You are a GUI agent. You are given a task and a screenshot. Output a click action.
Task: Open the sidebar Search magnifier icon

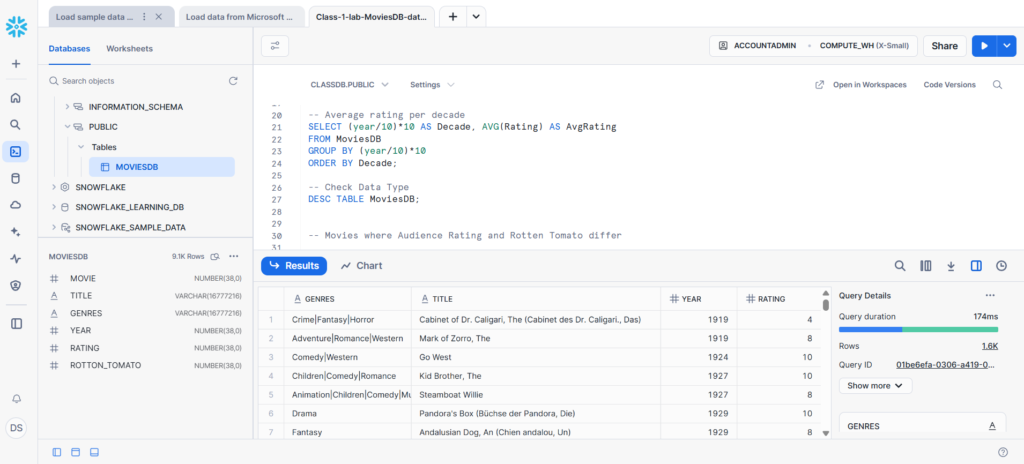[16, 125]
